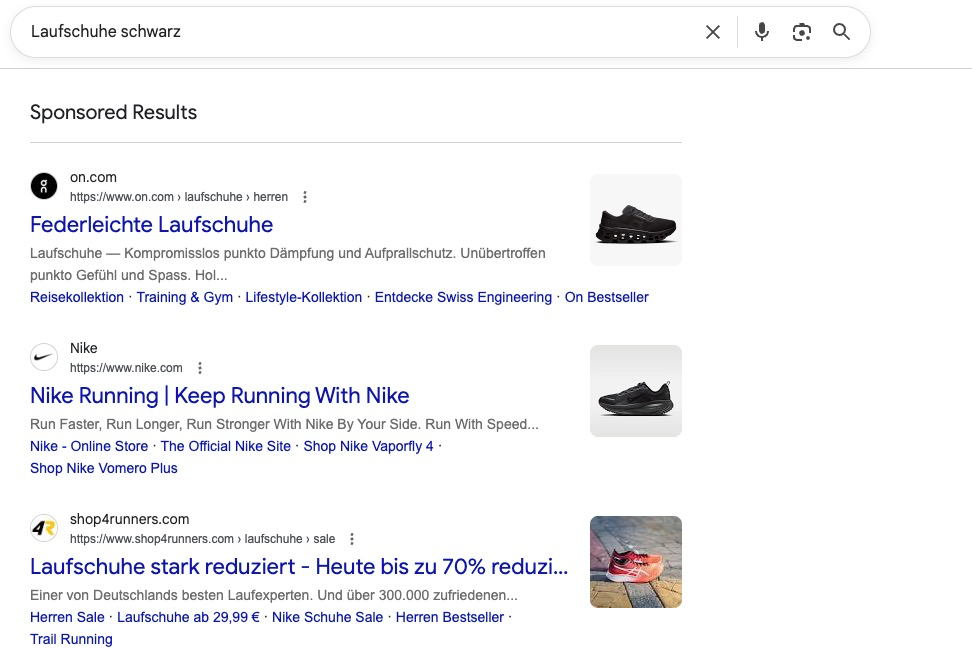Open image search with the camera lens icon
This screenshot has width=972, height=648.
click(802, 32)
